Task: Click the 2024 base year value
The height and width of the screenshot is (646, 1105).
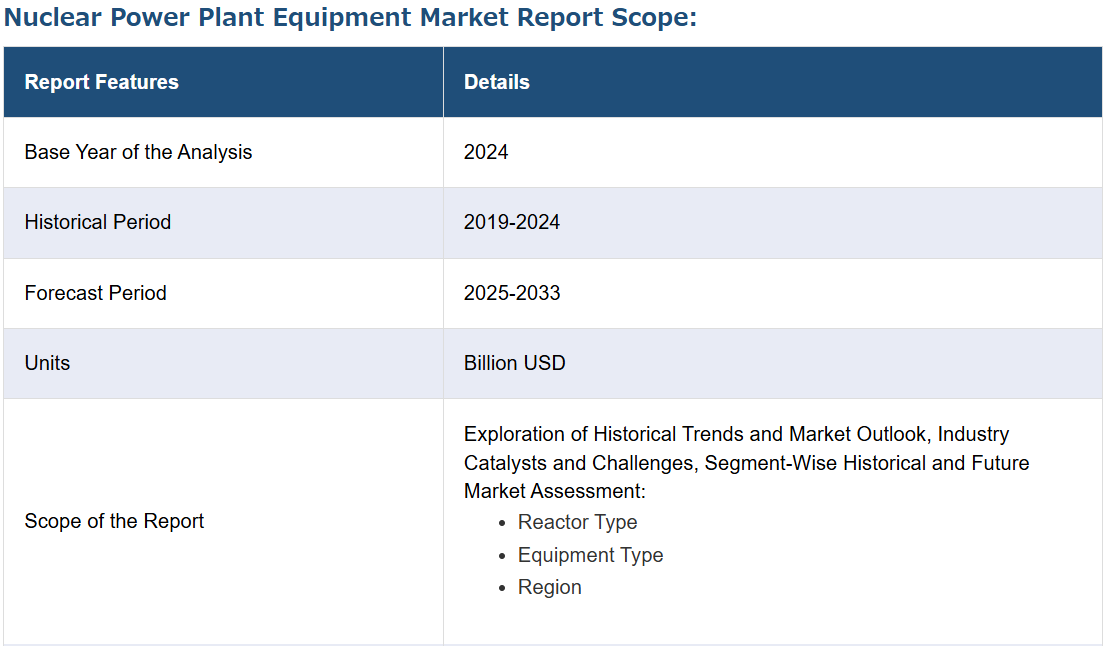Action: tap(486, 152)
